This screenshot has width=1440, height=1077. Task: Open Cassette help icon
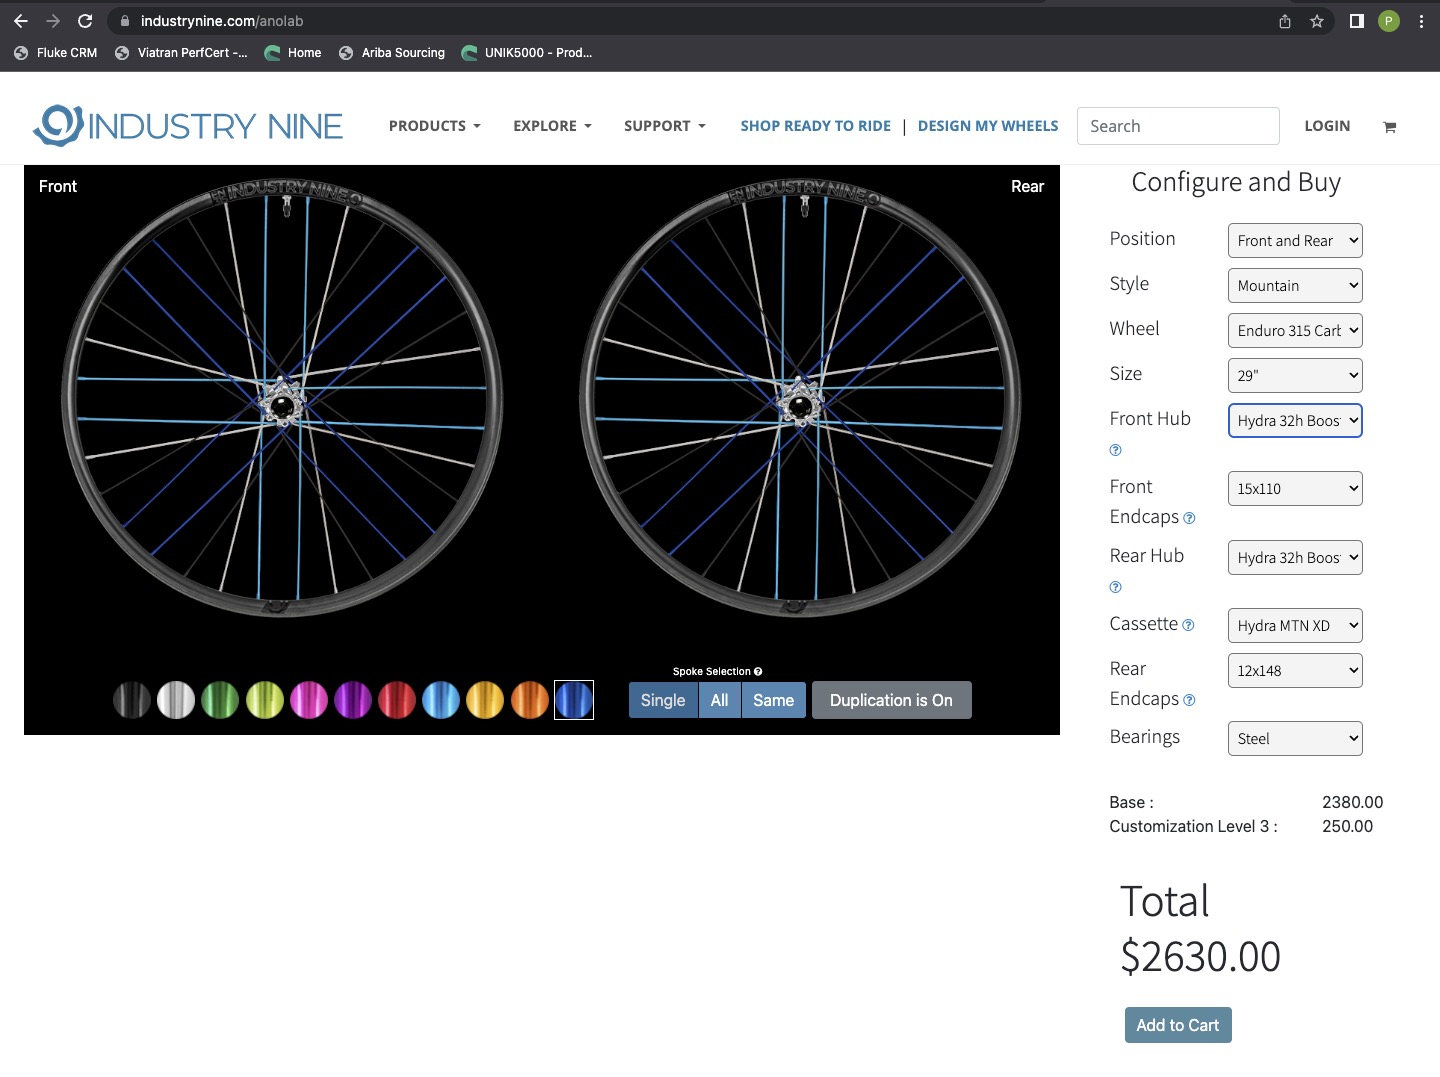point(1188,625)
